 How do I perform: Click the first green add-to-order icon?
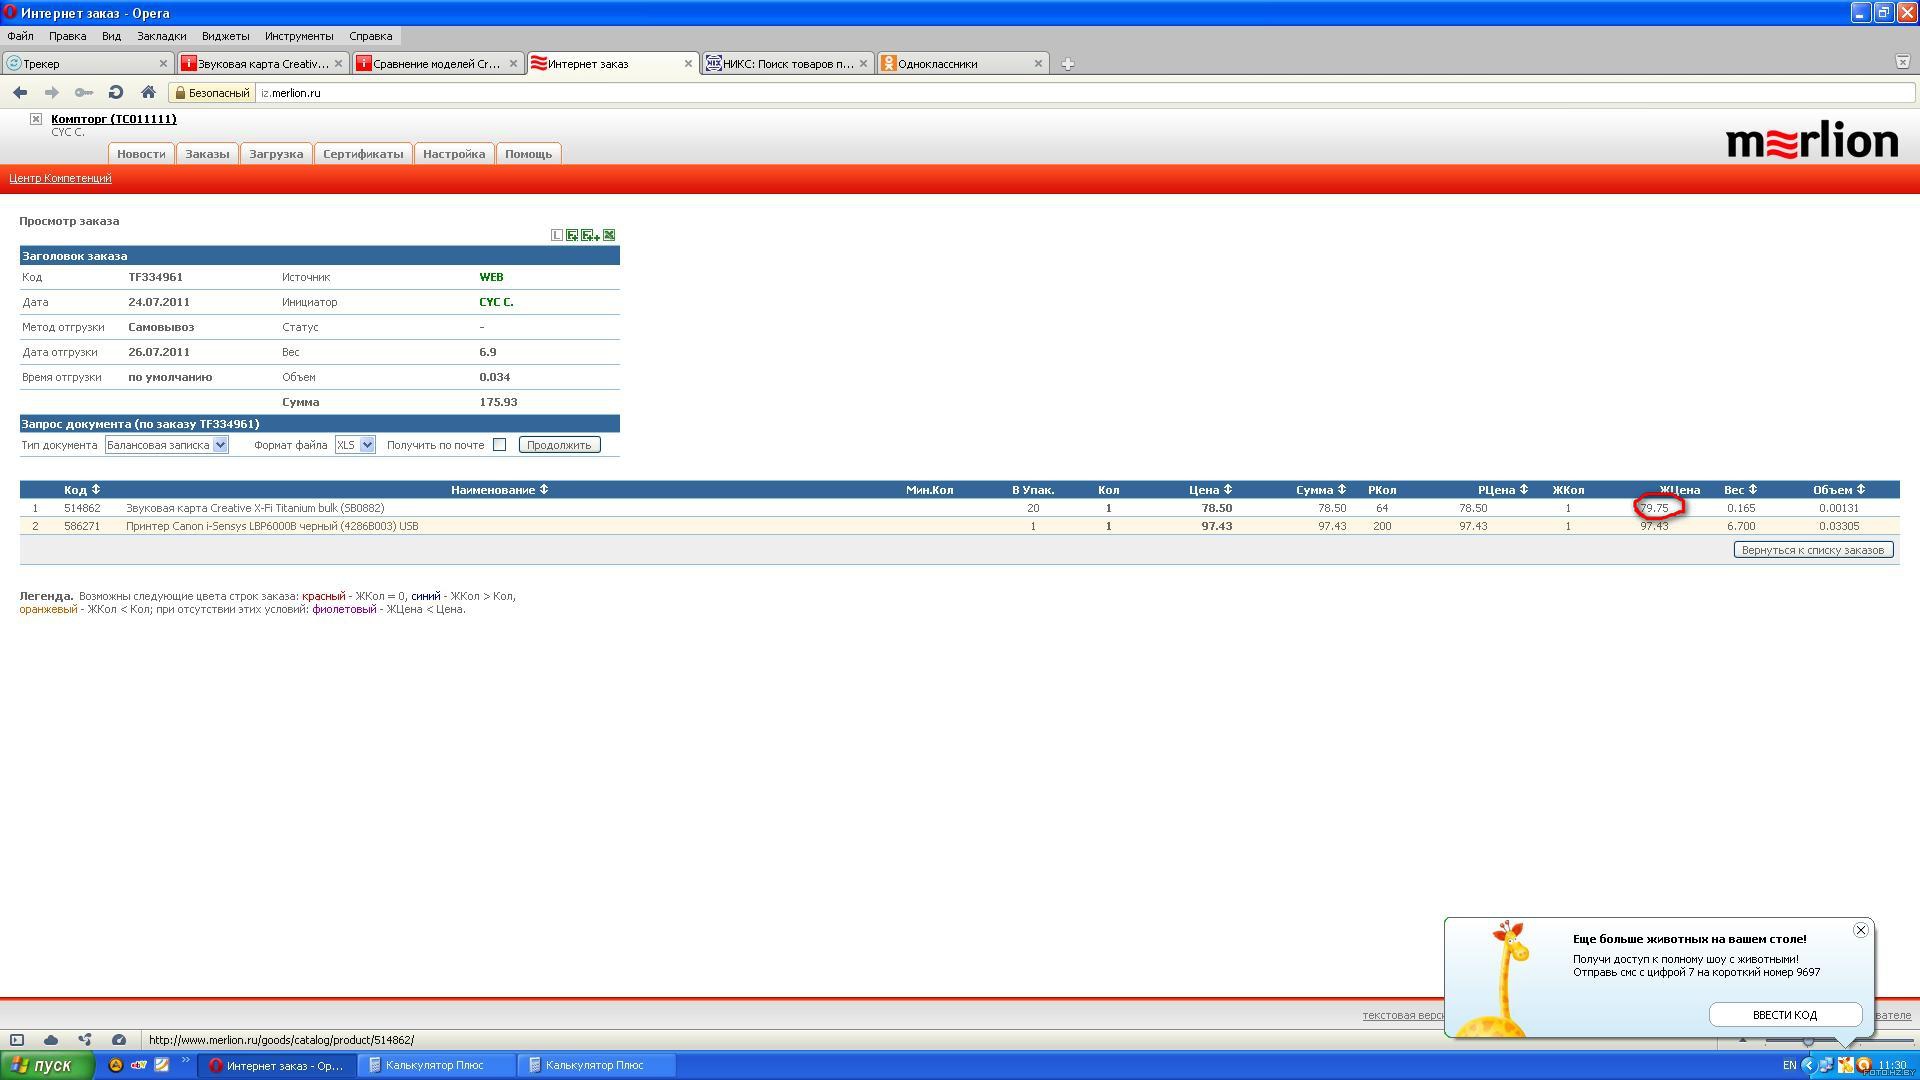(572, 235)
